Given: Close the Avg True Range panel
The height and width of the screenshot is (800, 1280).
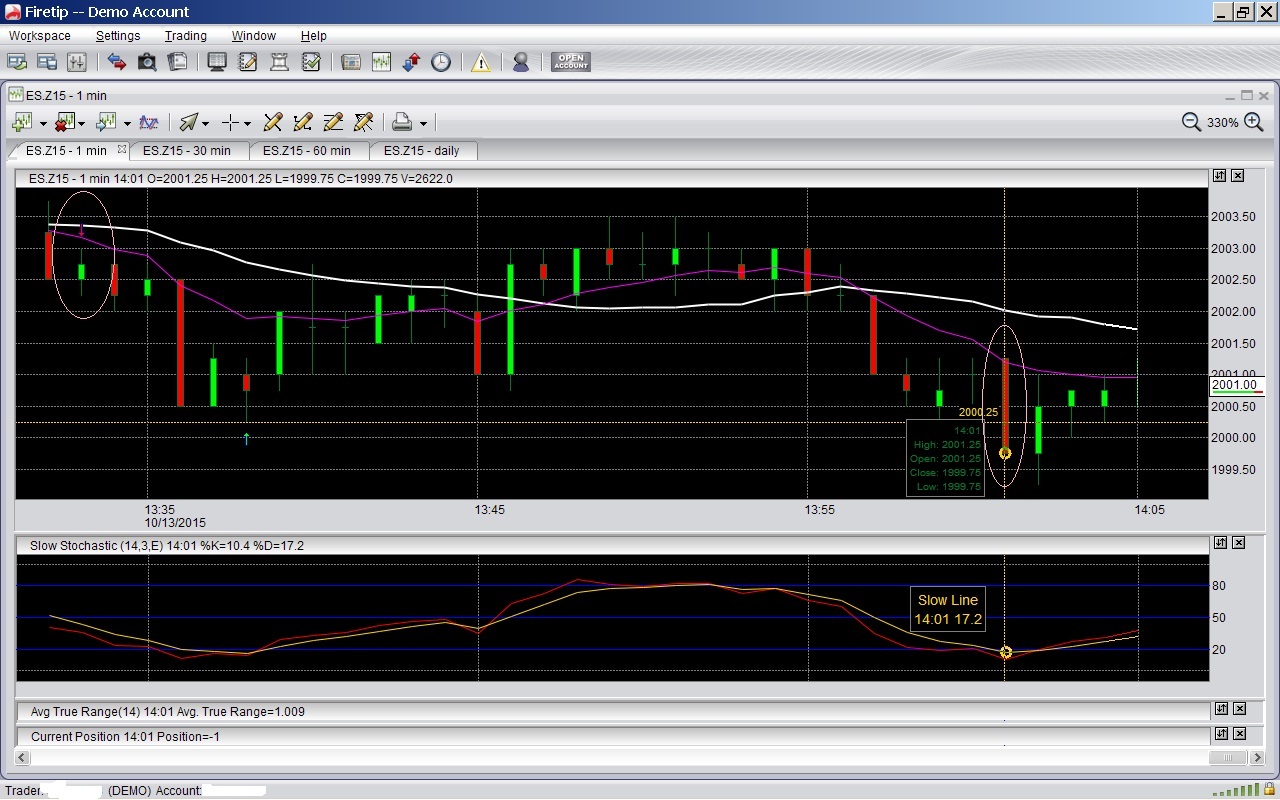Looking at the screenshot, I should (1238, 709).
